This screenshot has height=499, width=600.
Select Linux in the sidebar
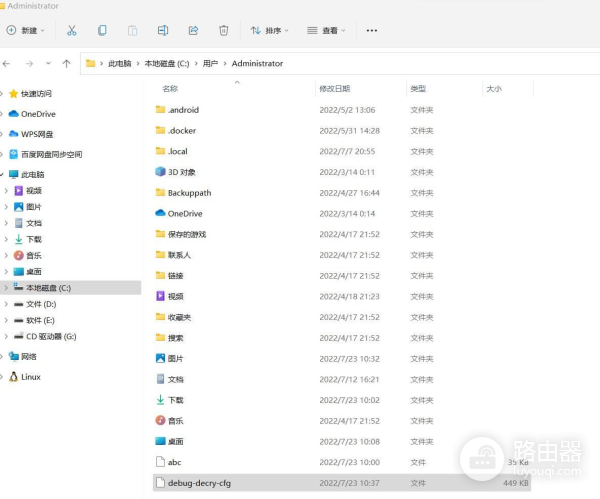point(31,377)
